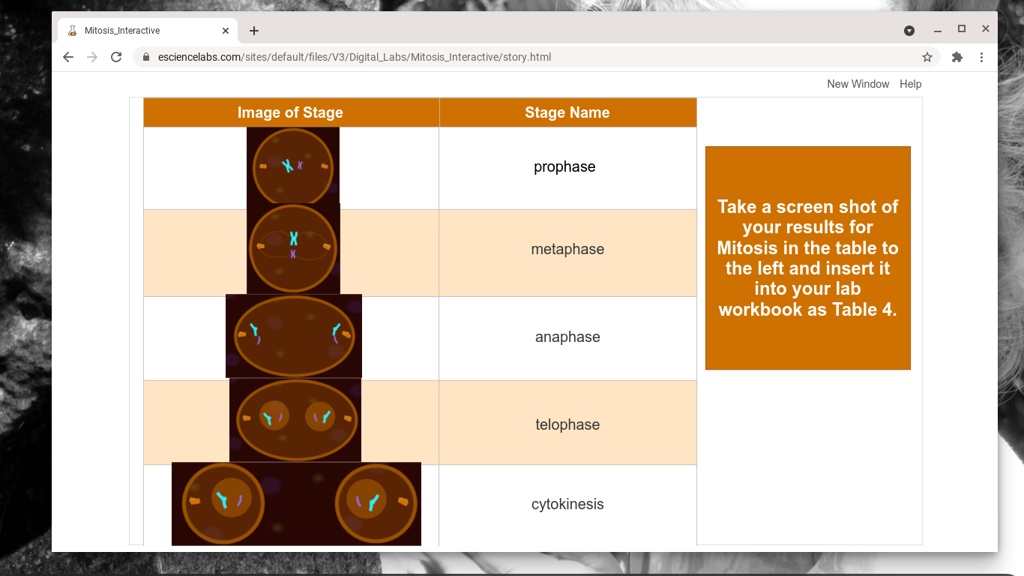
Task: Click the telophase cell image
Action: click(295, 420)
